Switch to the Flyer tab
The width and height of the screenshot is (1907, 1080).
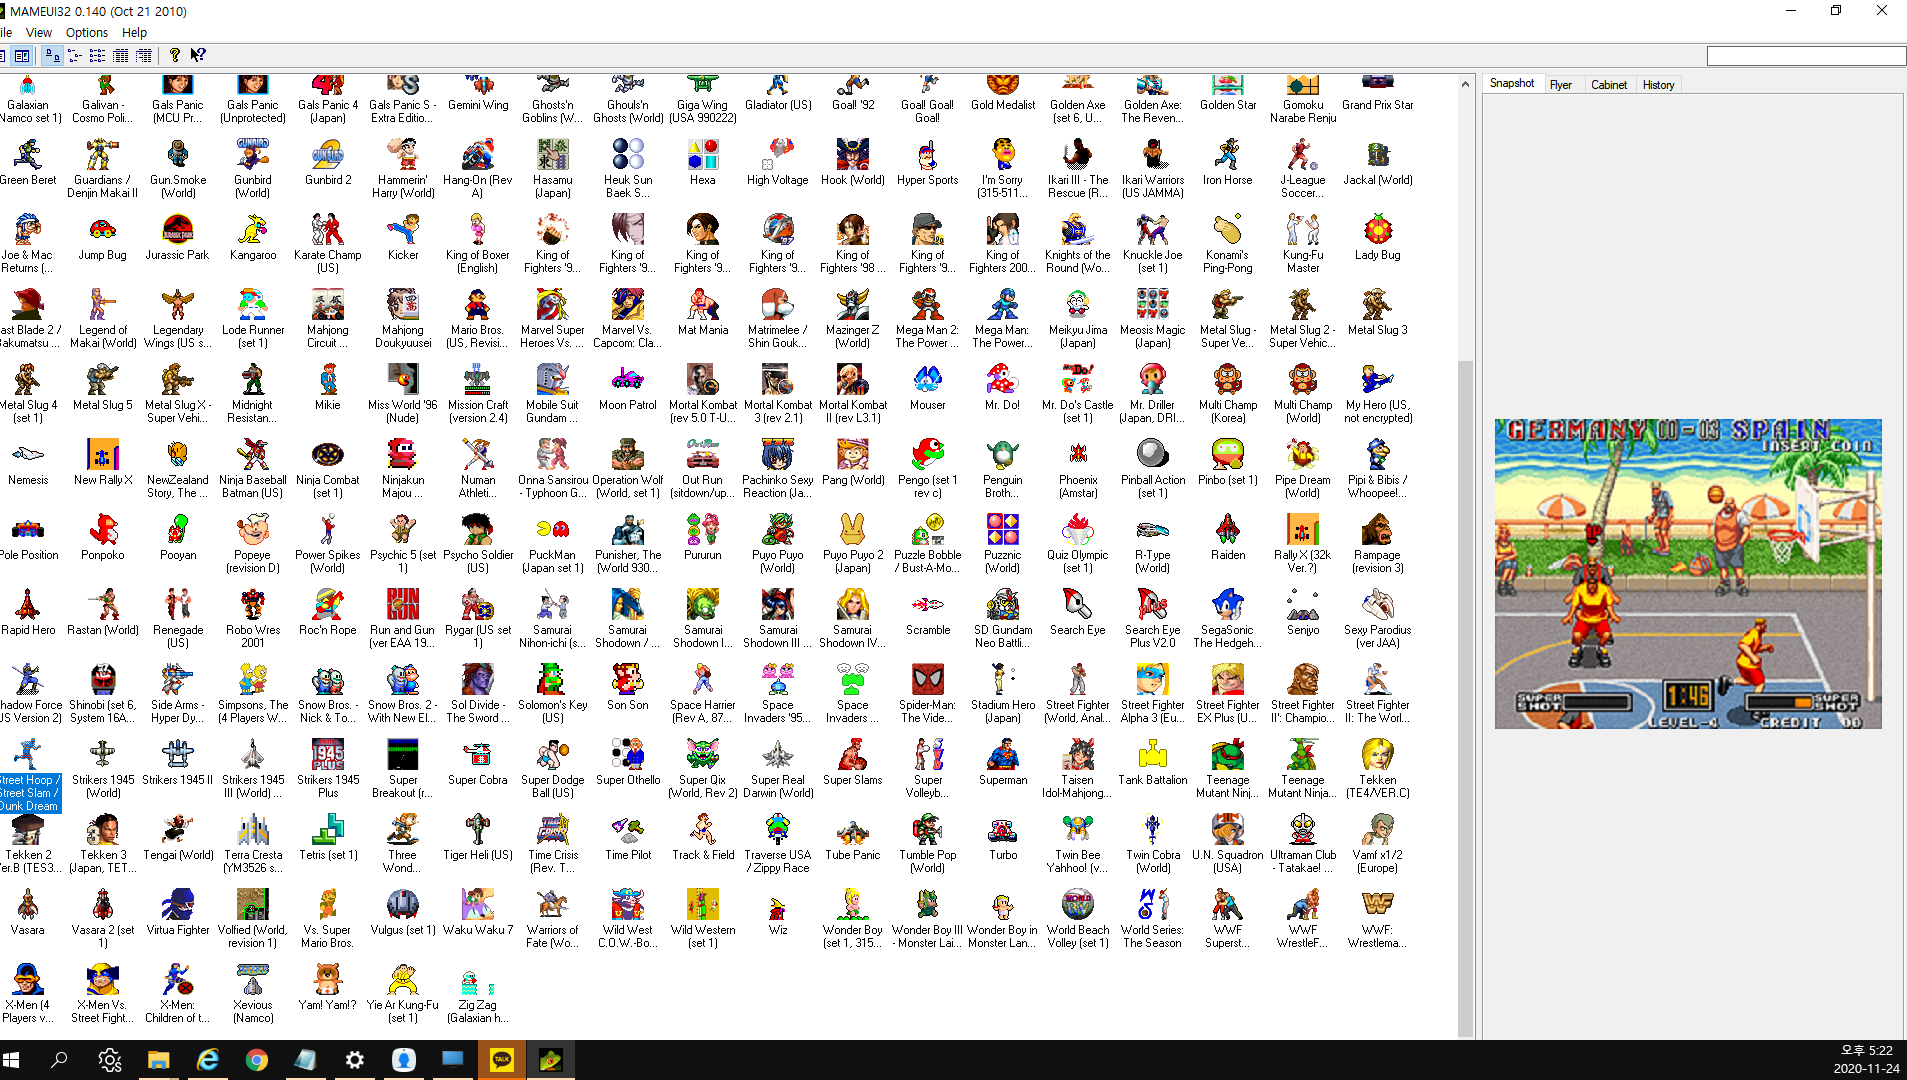pyautogui.click(x=1560, y=85)
